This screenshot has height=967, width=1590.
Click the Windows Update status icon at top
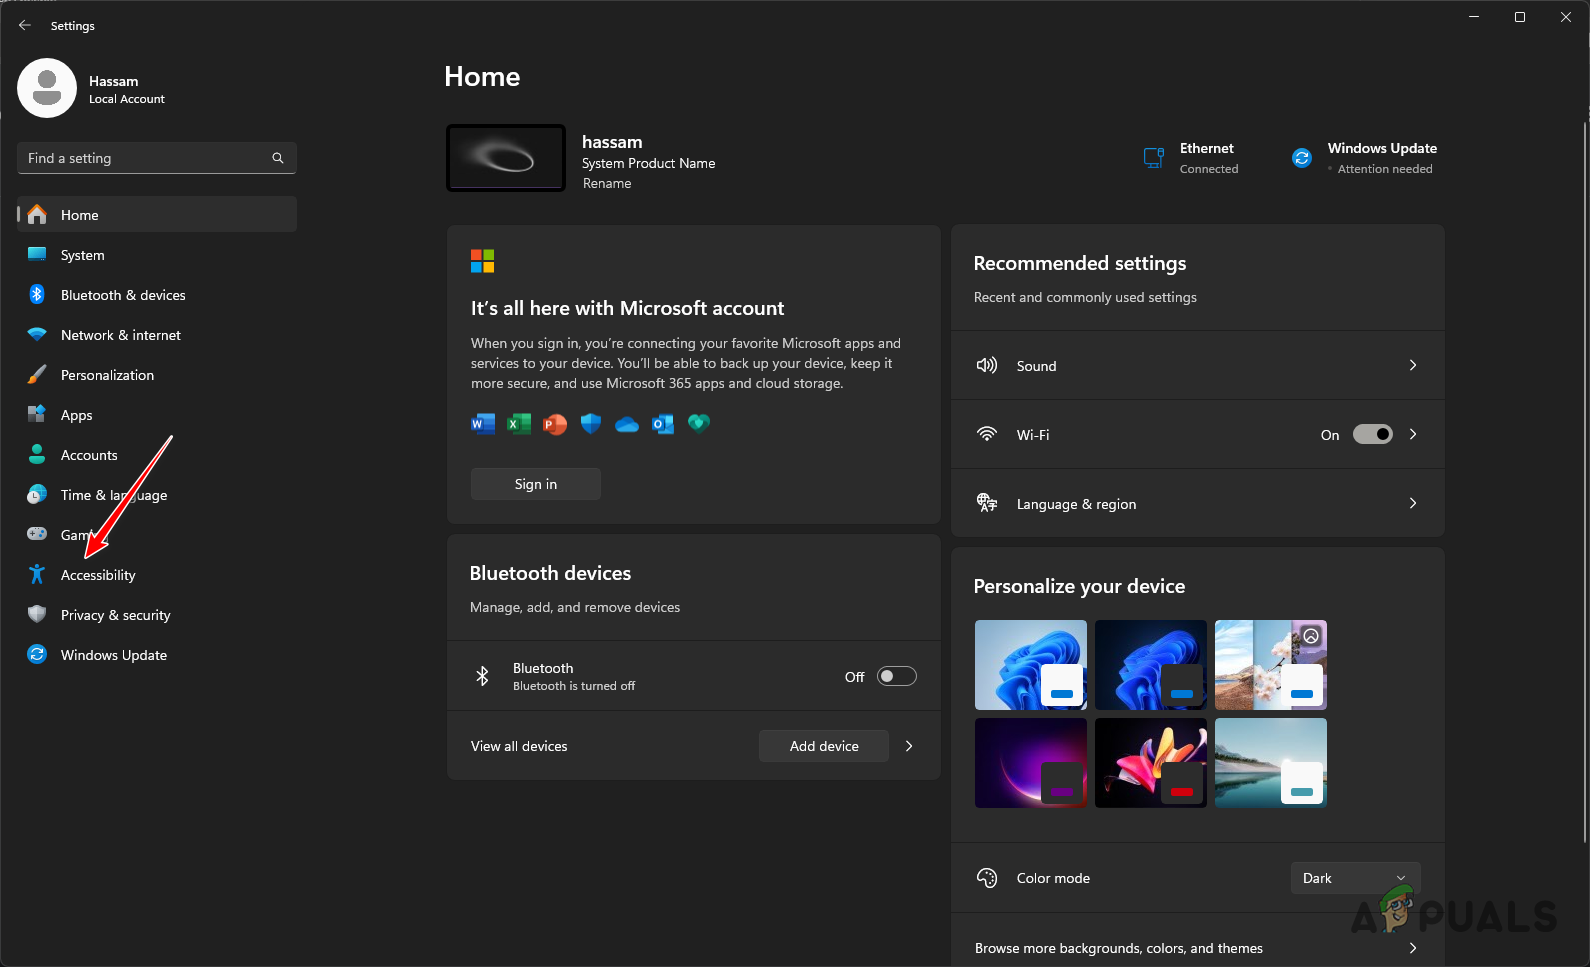(1301, 158)
